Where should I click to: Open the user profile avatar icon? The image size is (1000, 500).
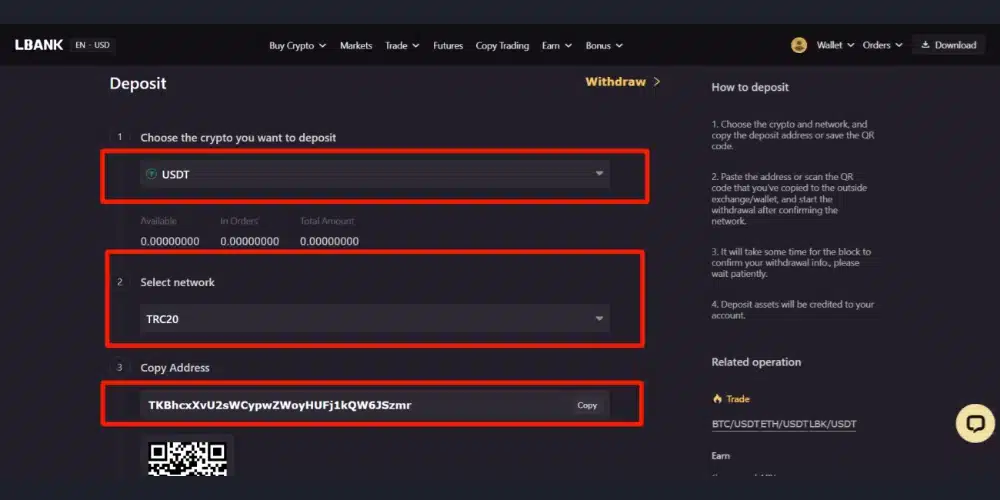pos(798,45)
